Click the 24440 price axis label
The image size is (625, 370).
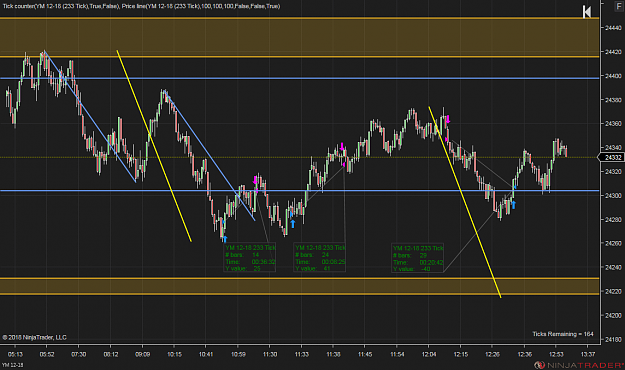click(613, 28)
